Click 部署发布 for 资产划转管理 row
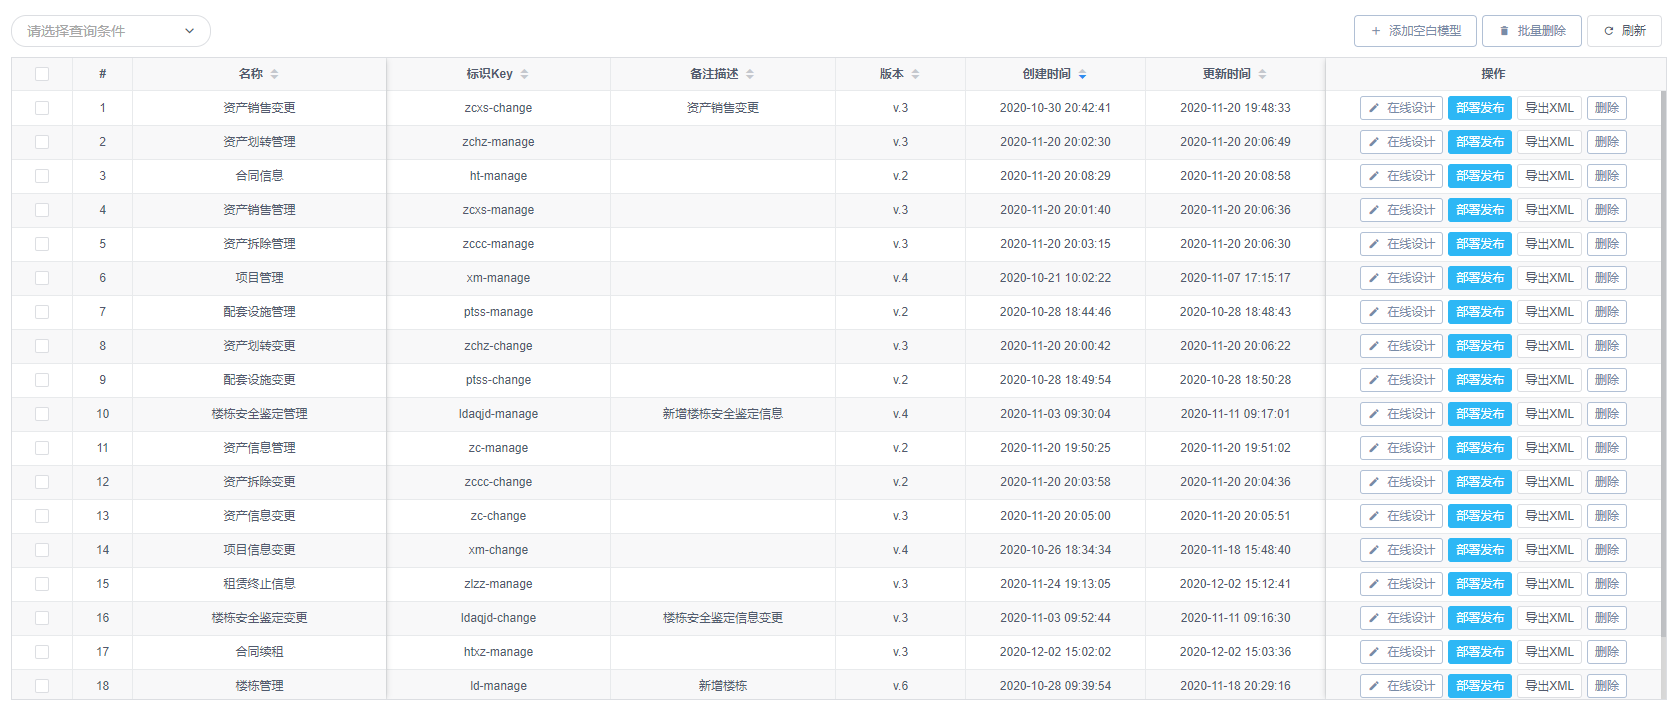 click(1480, 142)
